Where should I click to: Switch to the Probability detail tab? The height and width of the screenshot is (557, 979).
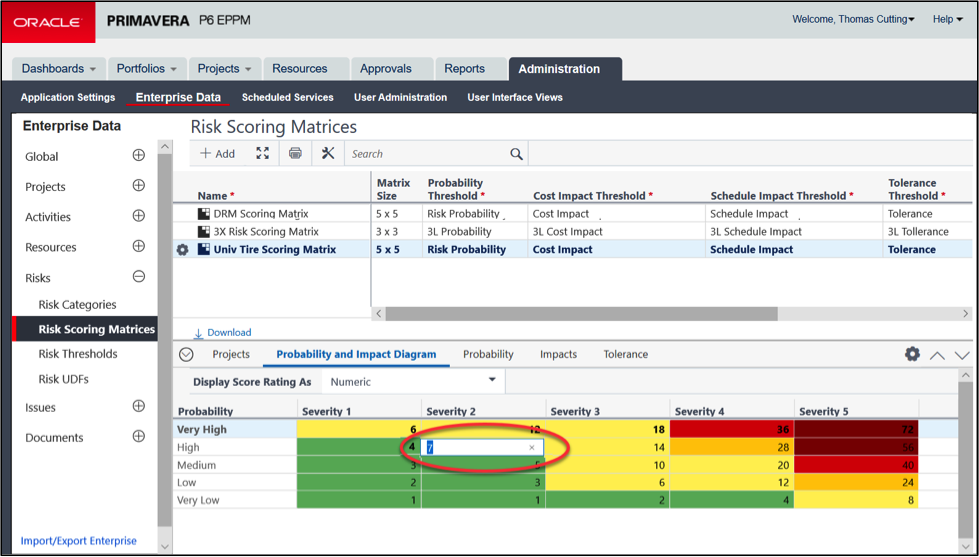tap(488, 354)
